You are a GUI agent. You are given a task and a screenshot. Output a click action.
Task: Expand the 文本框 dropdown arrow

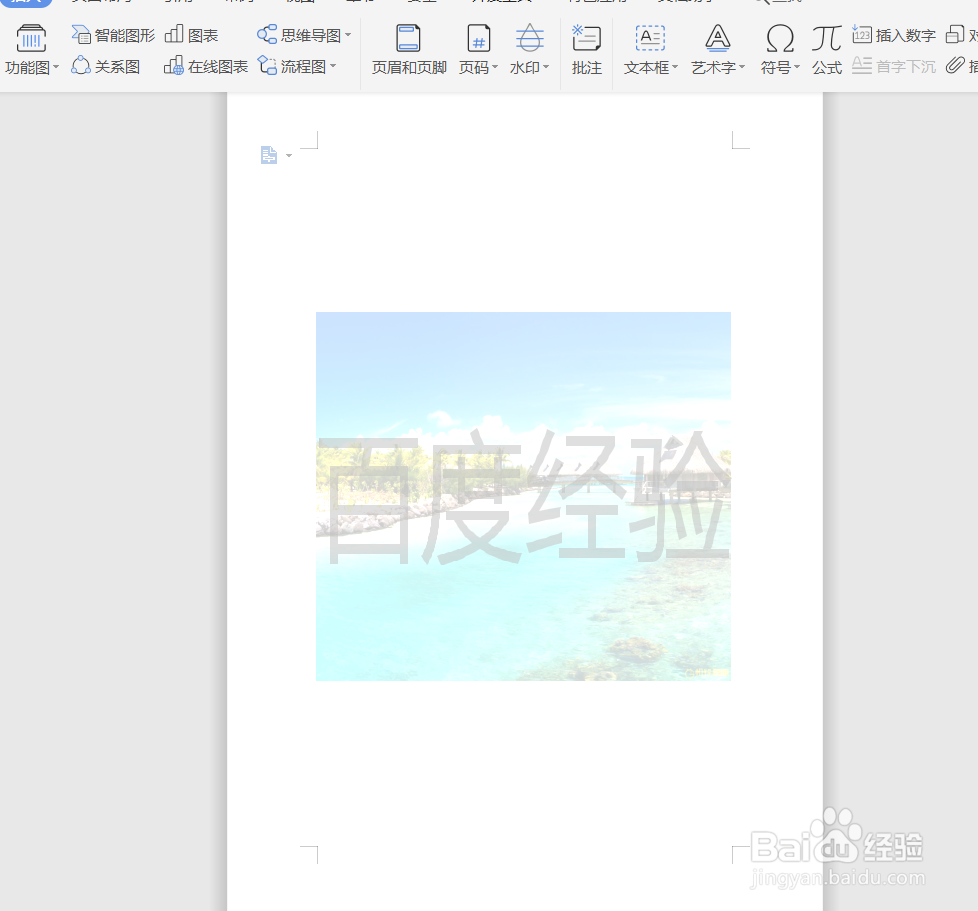click(x=674, y=67)
